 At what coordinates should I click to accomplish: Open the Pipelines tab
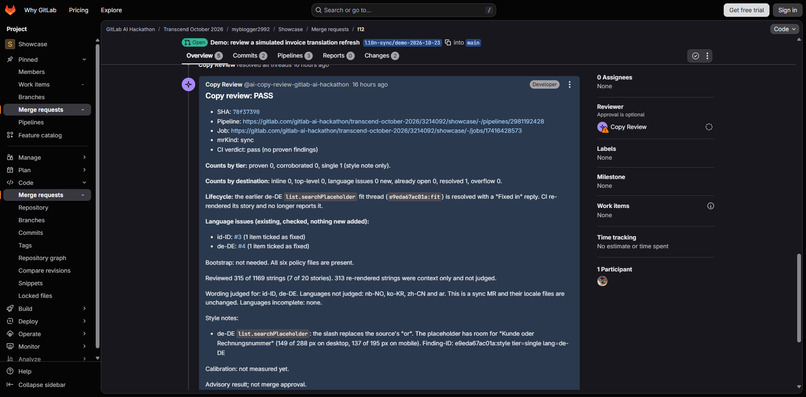295,56
